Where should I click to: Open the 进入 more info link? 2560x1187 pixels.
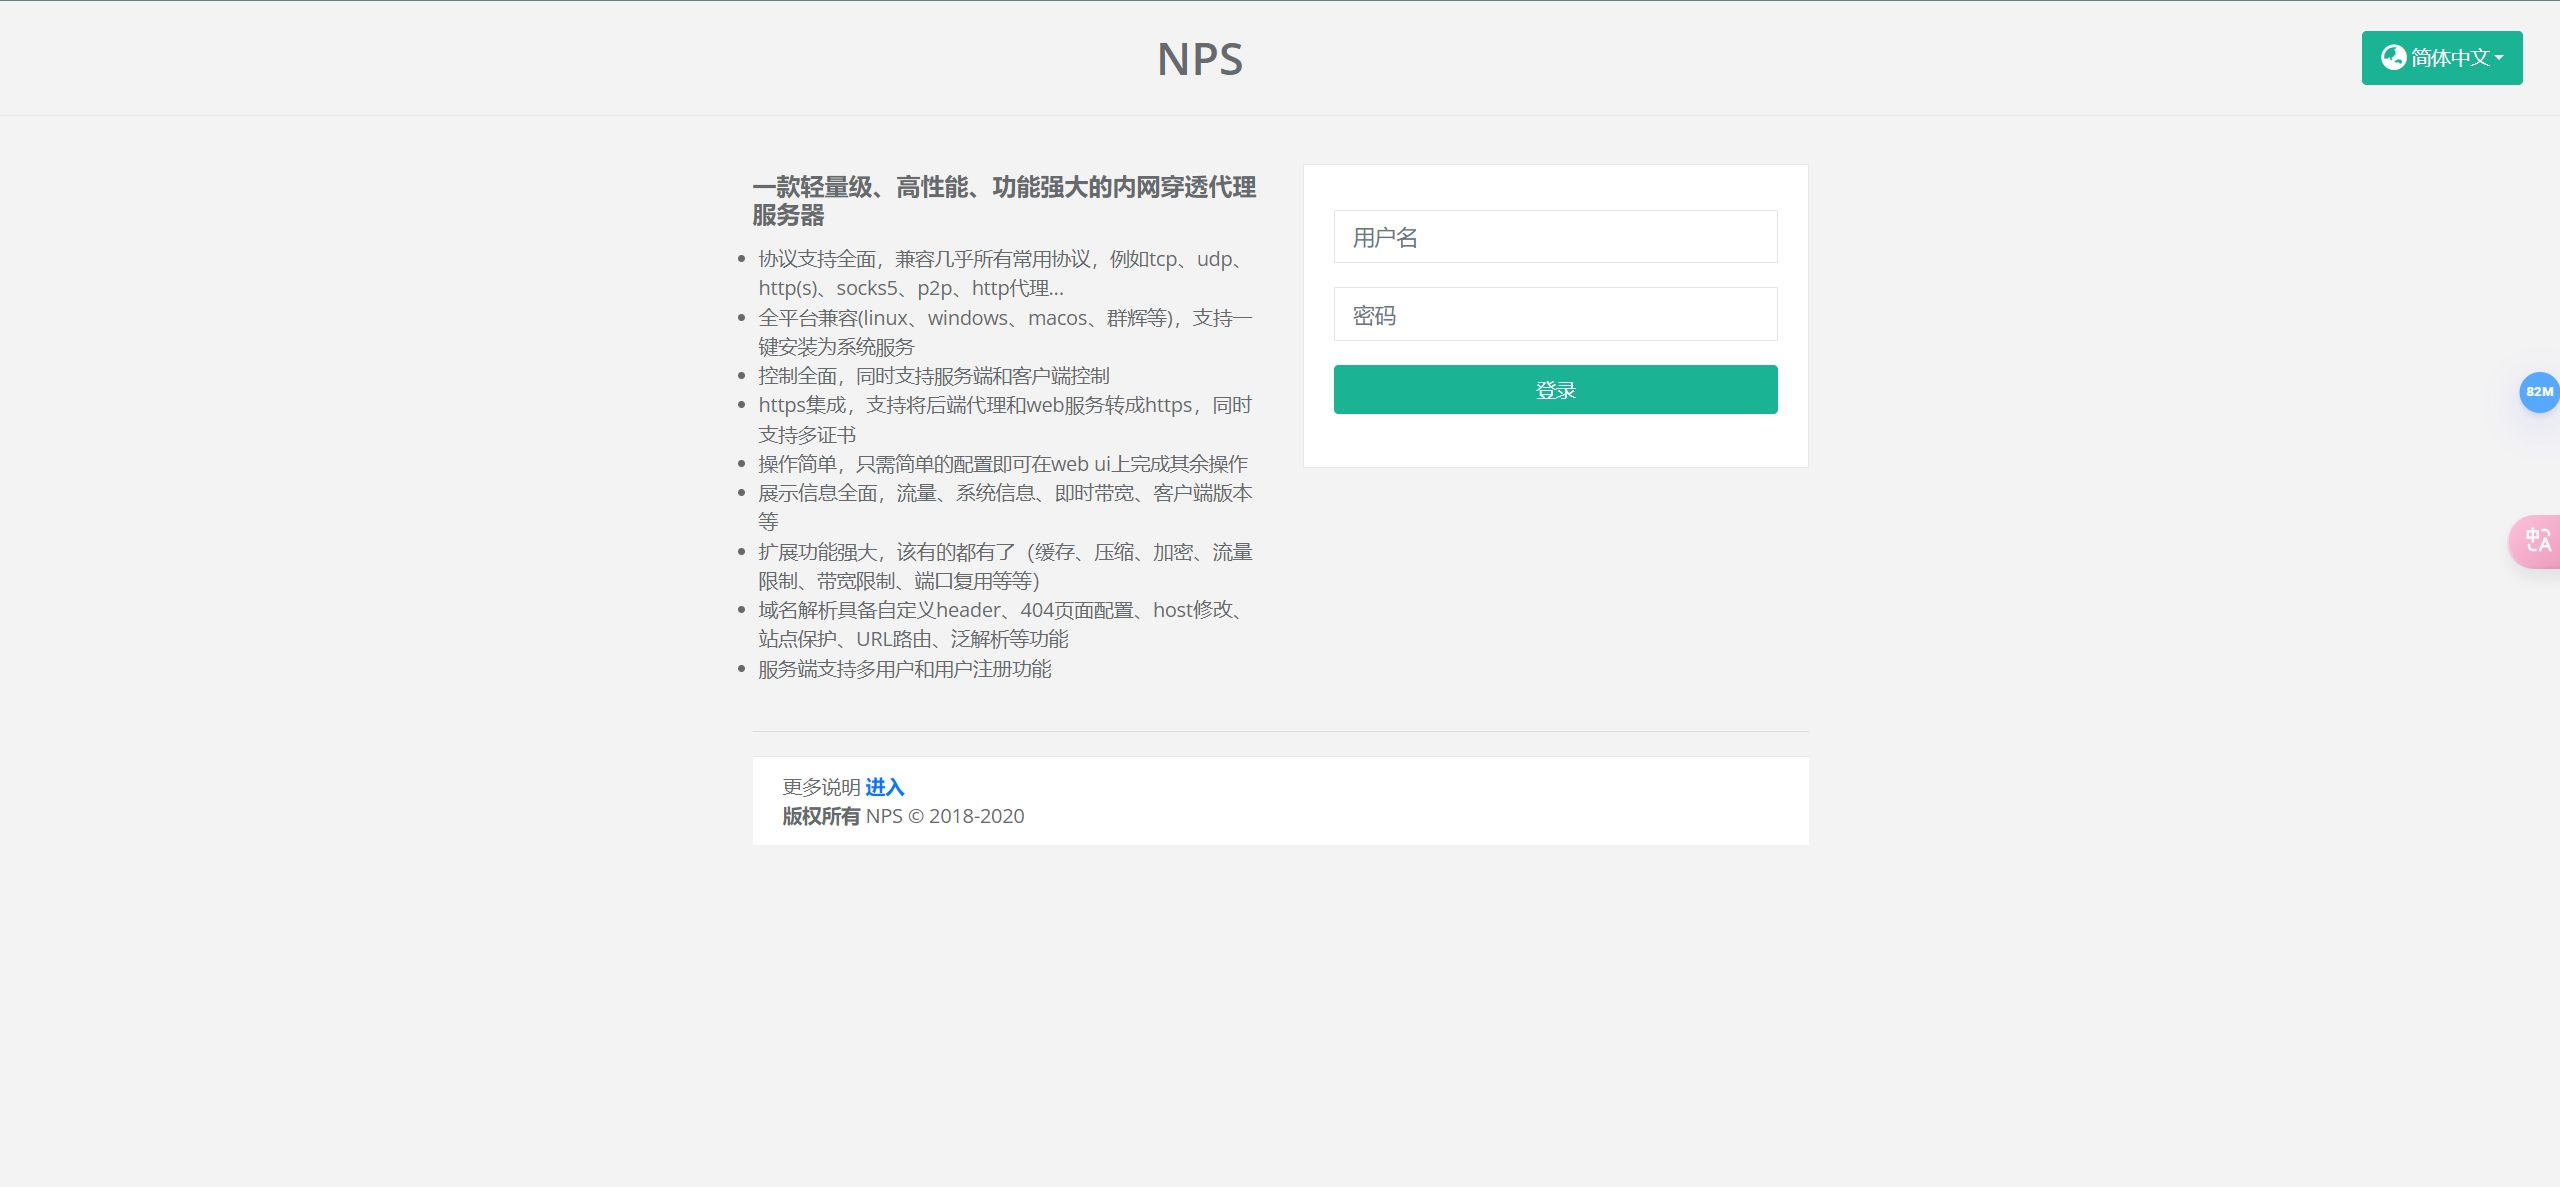884,787
